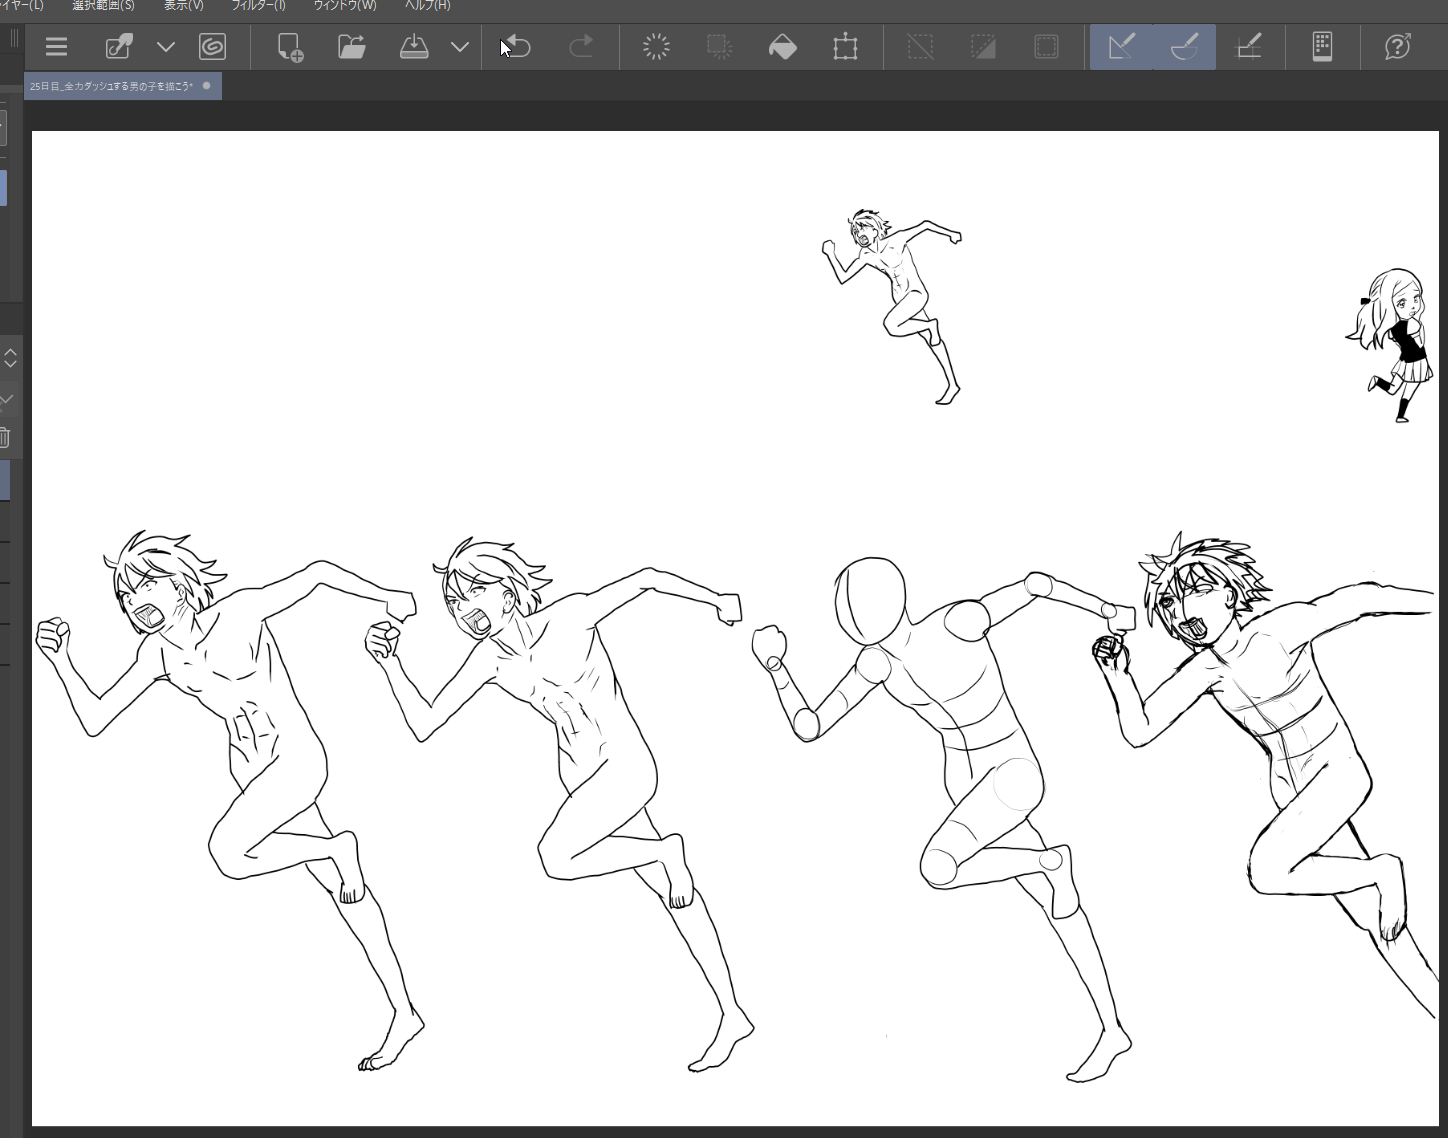Open the hamburger menu in the command bar

tap(56, 47)
